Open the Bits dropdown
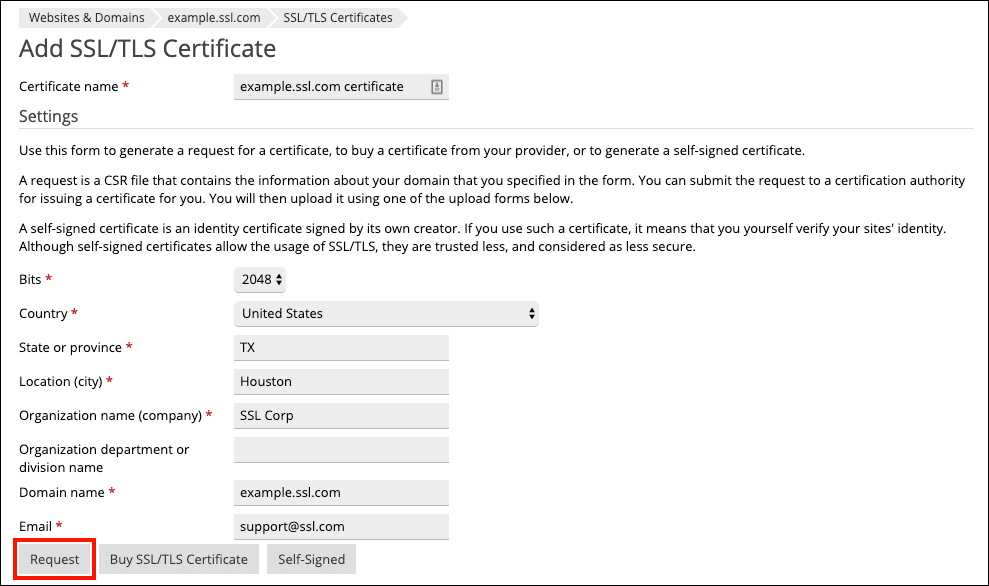989x586 pixels. pyautogui.click(x=262, y=280)
